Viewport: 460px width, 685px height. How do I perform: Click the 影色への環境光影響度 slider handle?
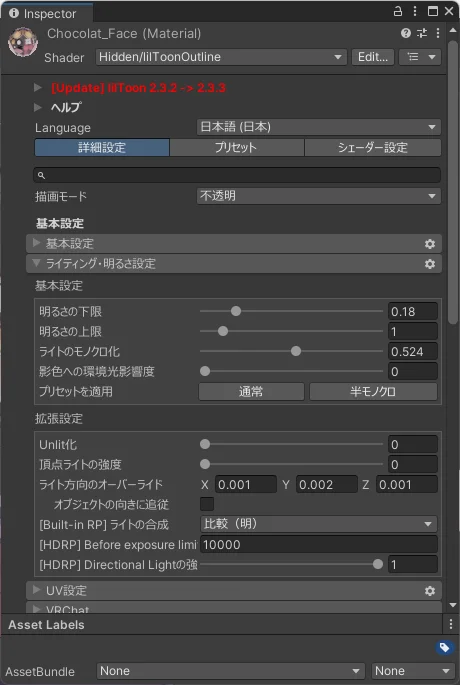pos(205,371)
